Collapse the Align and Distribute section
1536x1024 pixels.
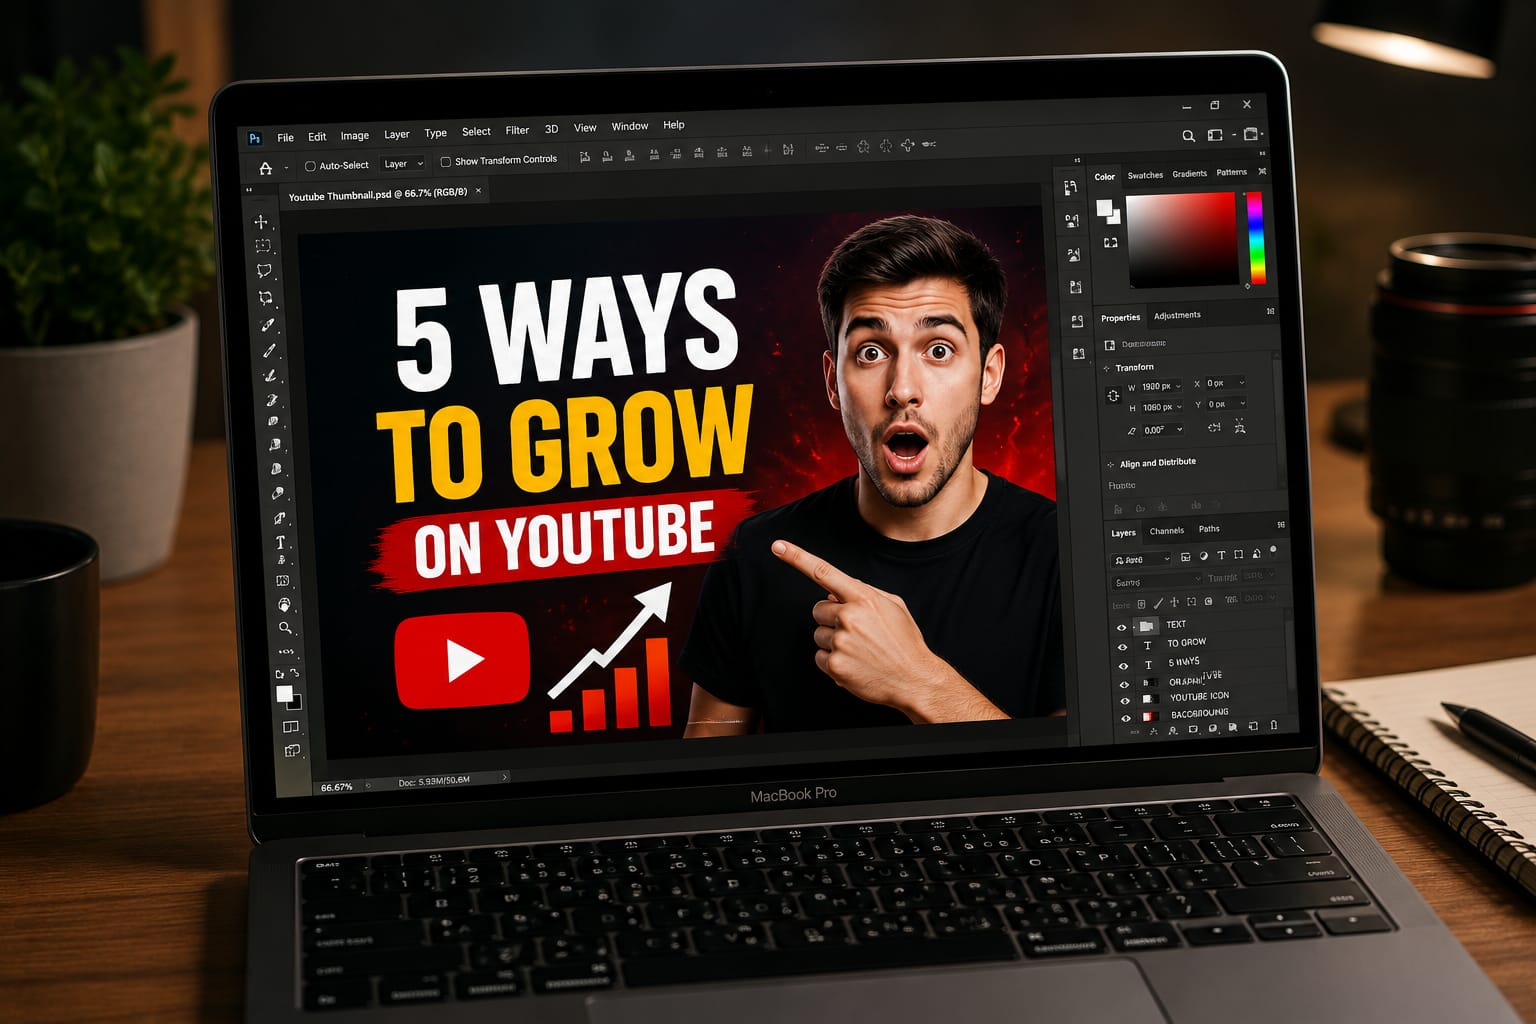[1110, 464]
